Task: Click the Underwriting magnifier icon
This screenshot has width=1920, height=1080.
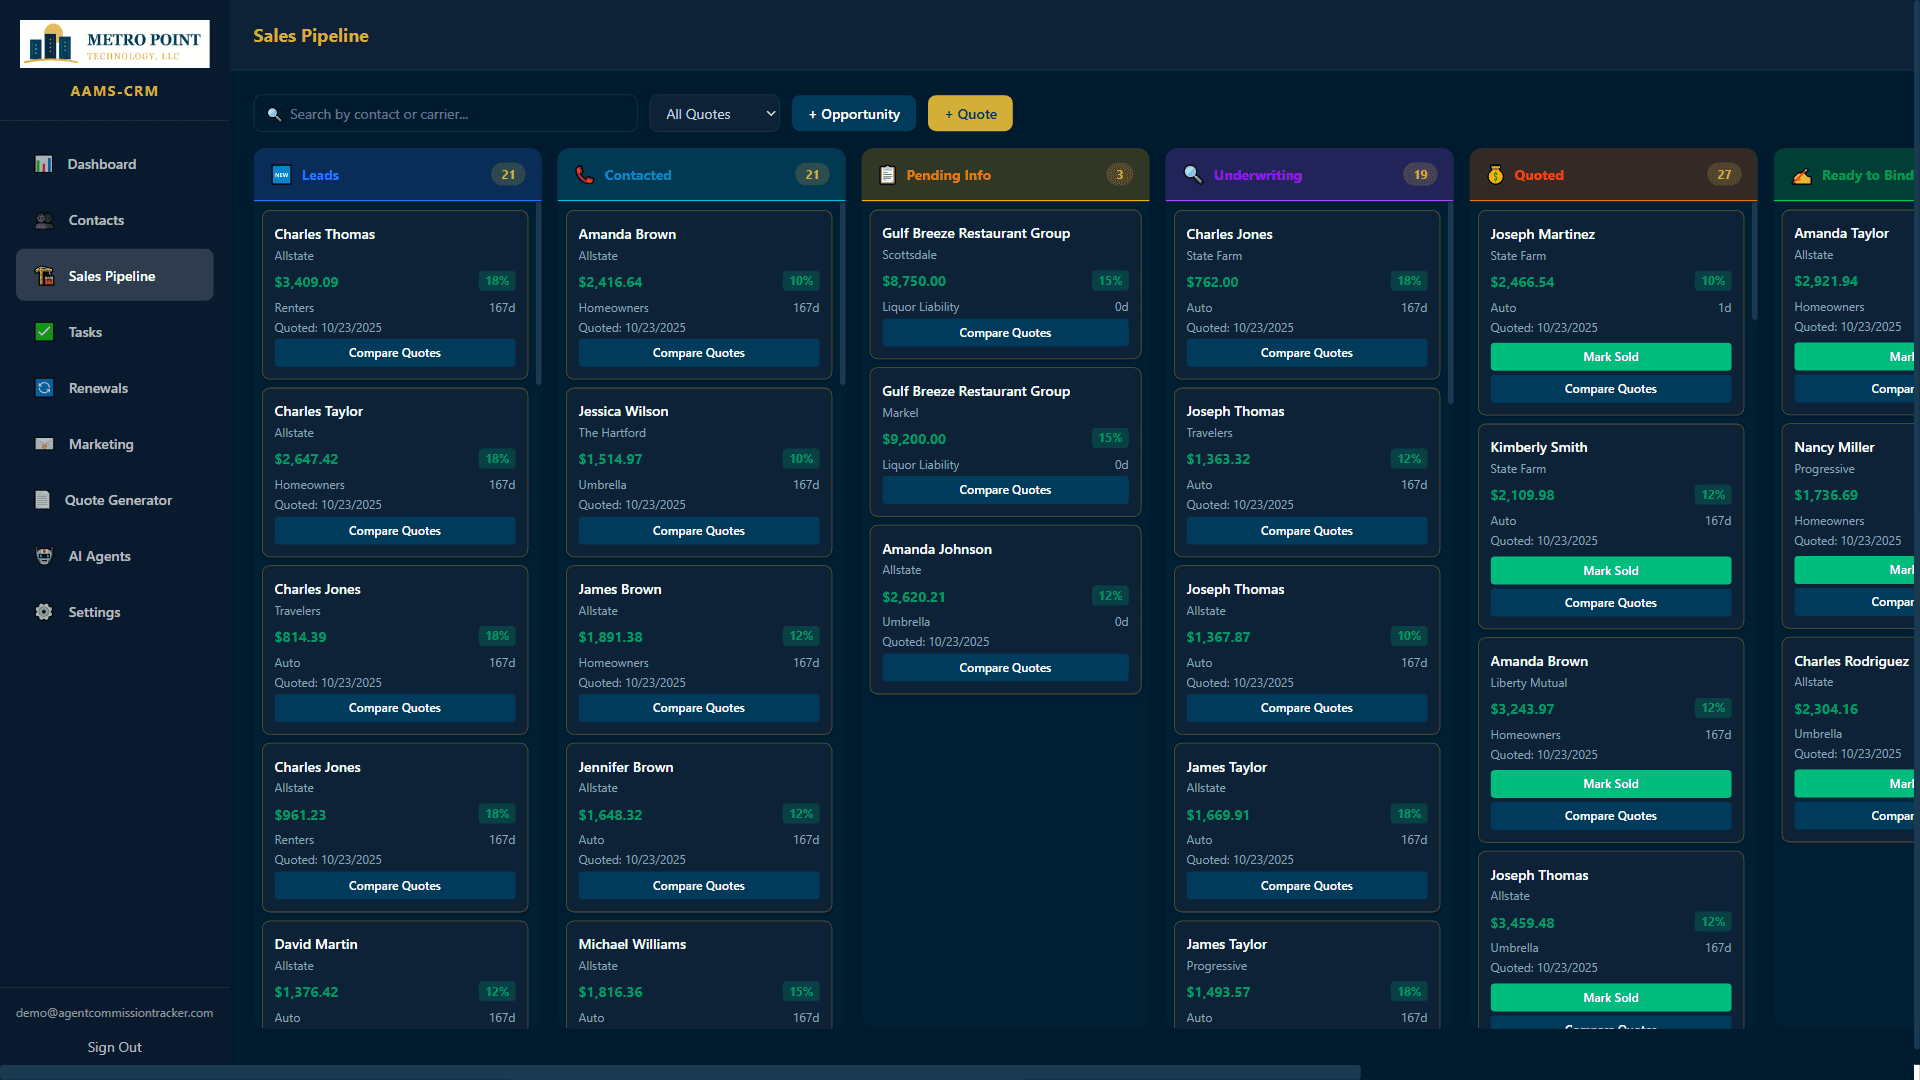Action: [1193, 175]
